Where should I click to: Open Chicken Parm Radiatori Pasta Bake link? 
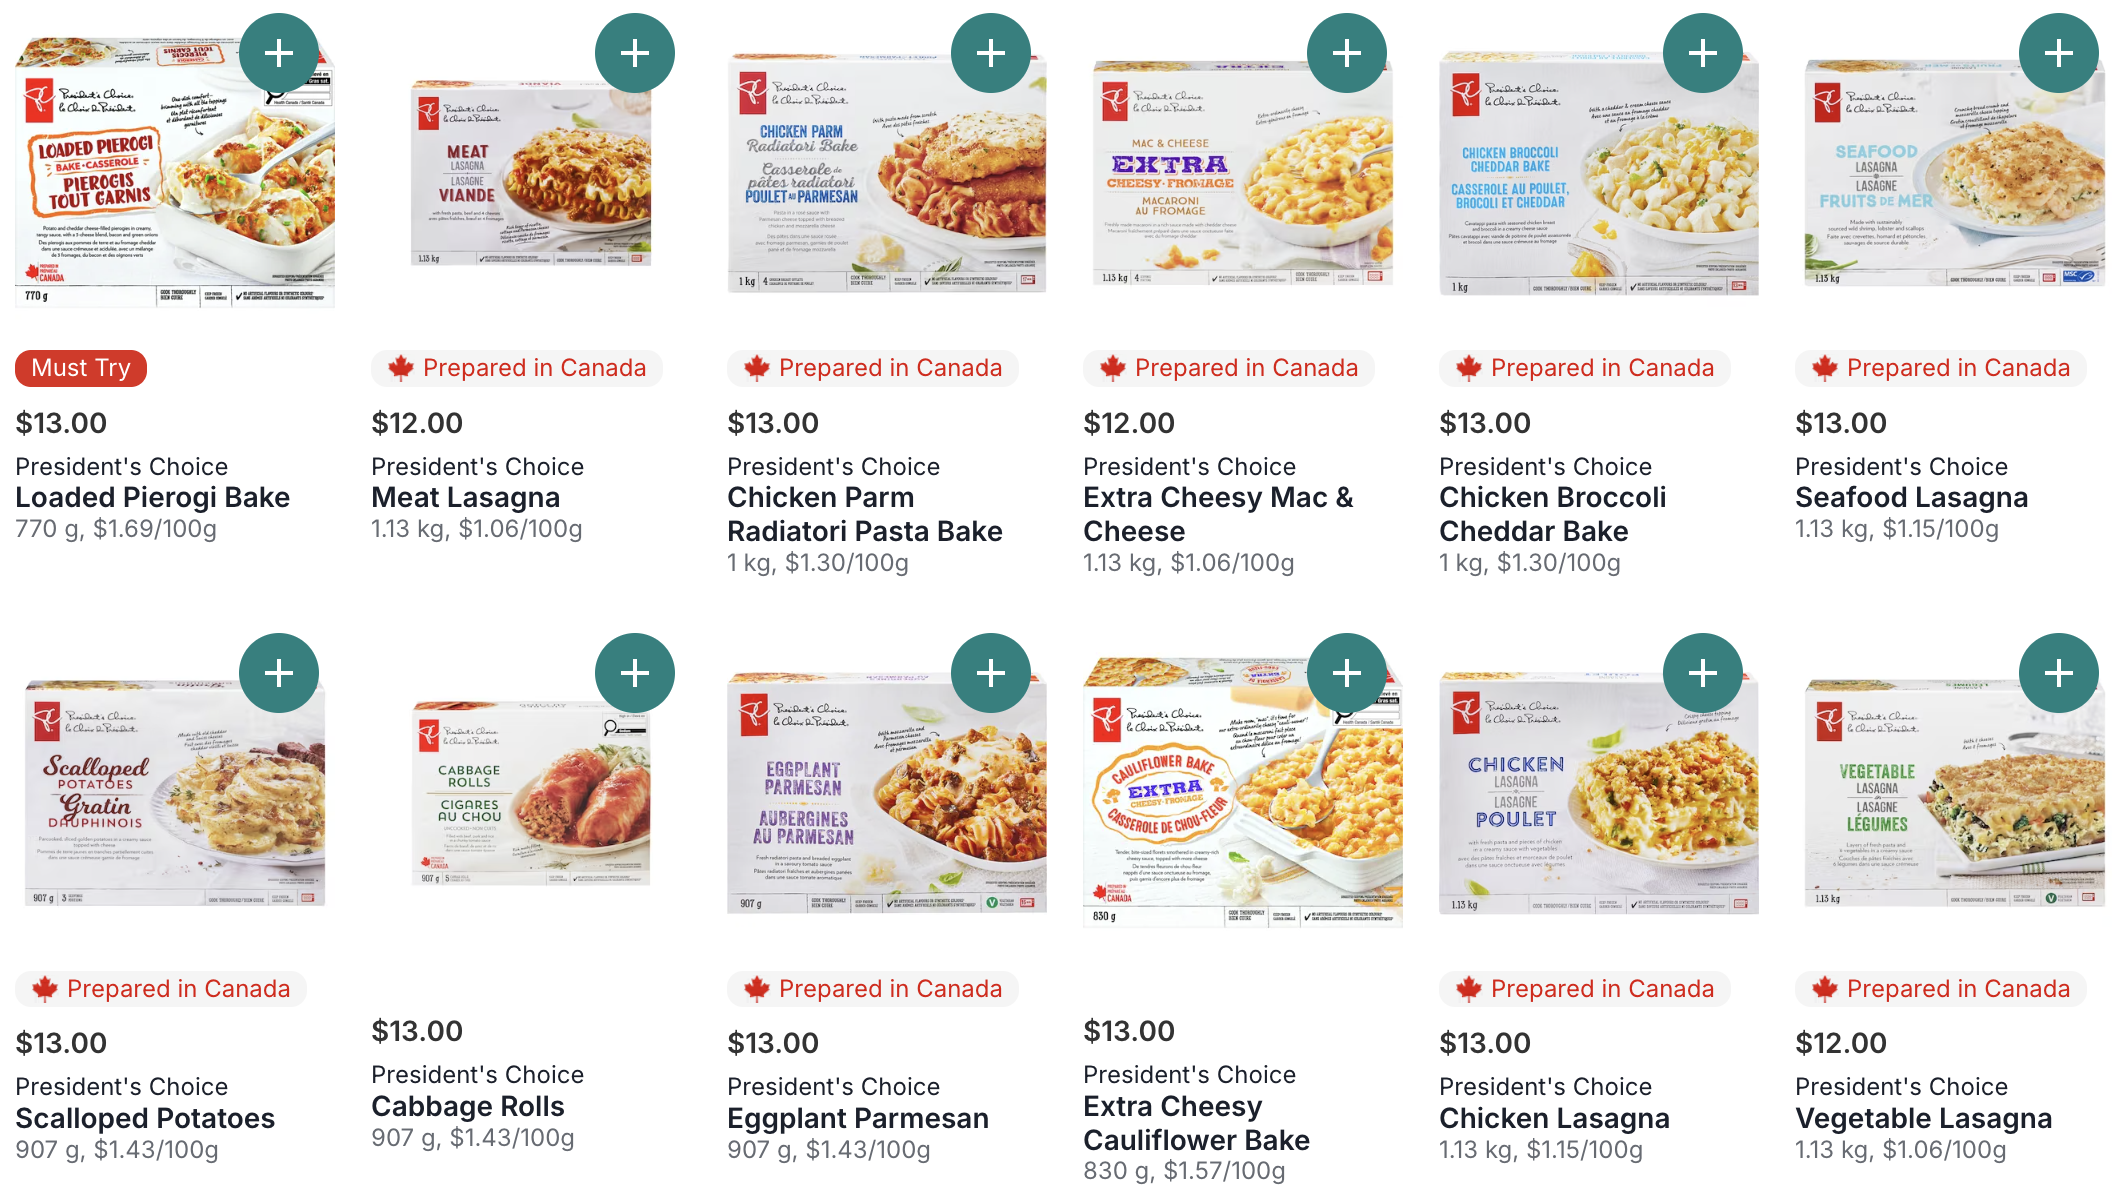[864, 514]
